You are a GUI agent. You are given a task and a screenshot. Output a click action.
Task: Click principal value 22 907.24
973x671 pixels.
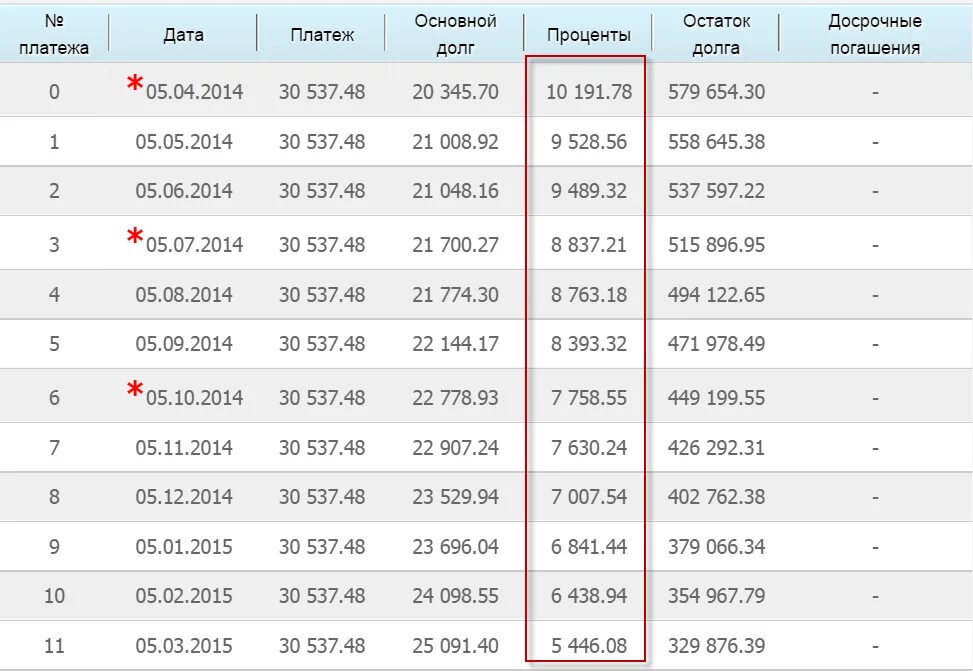tap(455, 448)
